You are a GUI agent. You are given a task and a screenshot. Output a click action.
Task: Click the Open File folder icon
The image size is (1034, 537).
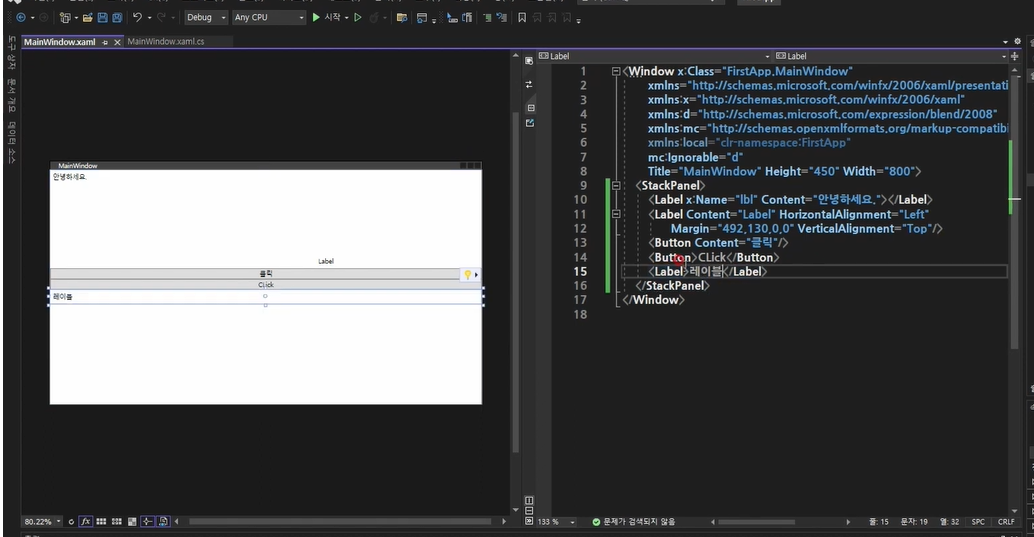(87, 18)
